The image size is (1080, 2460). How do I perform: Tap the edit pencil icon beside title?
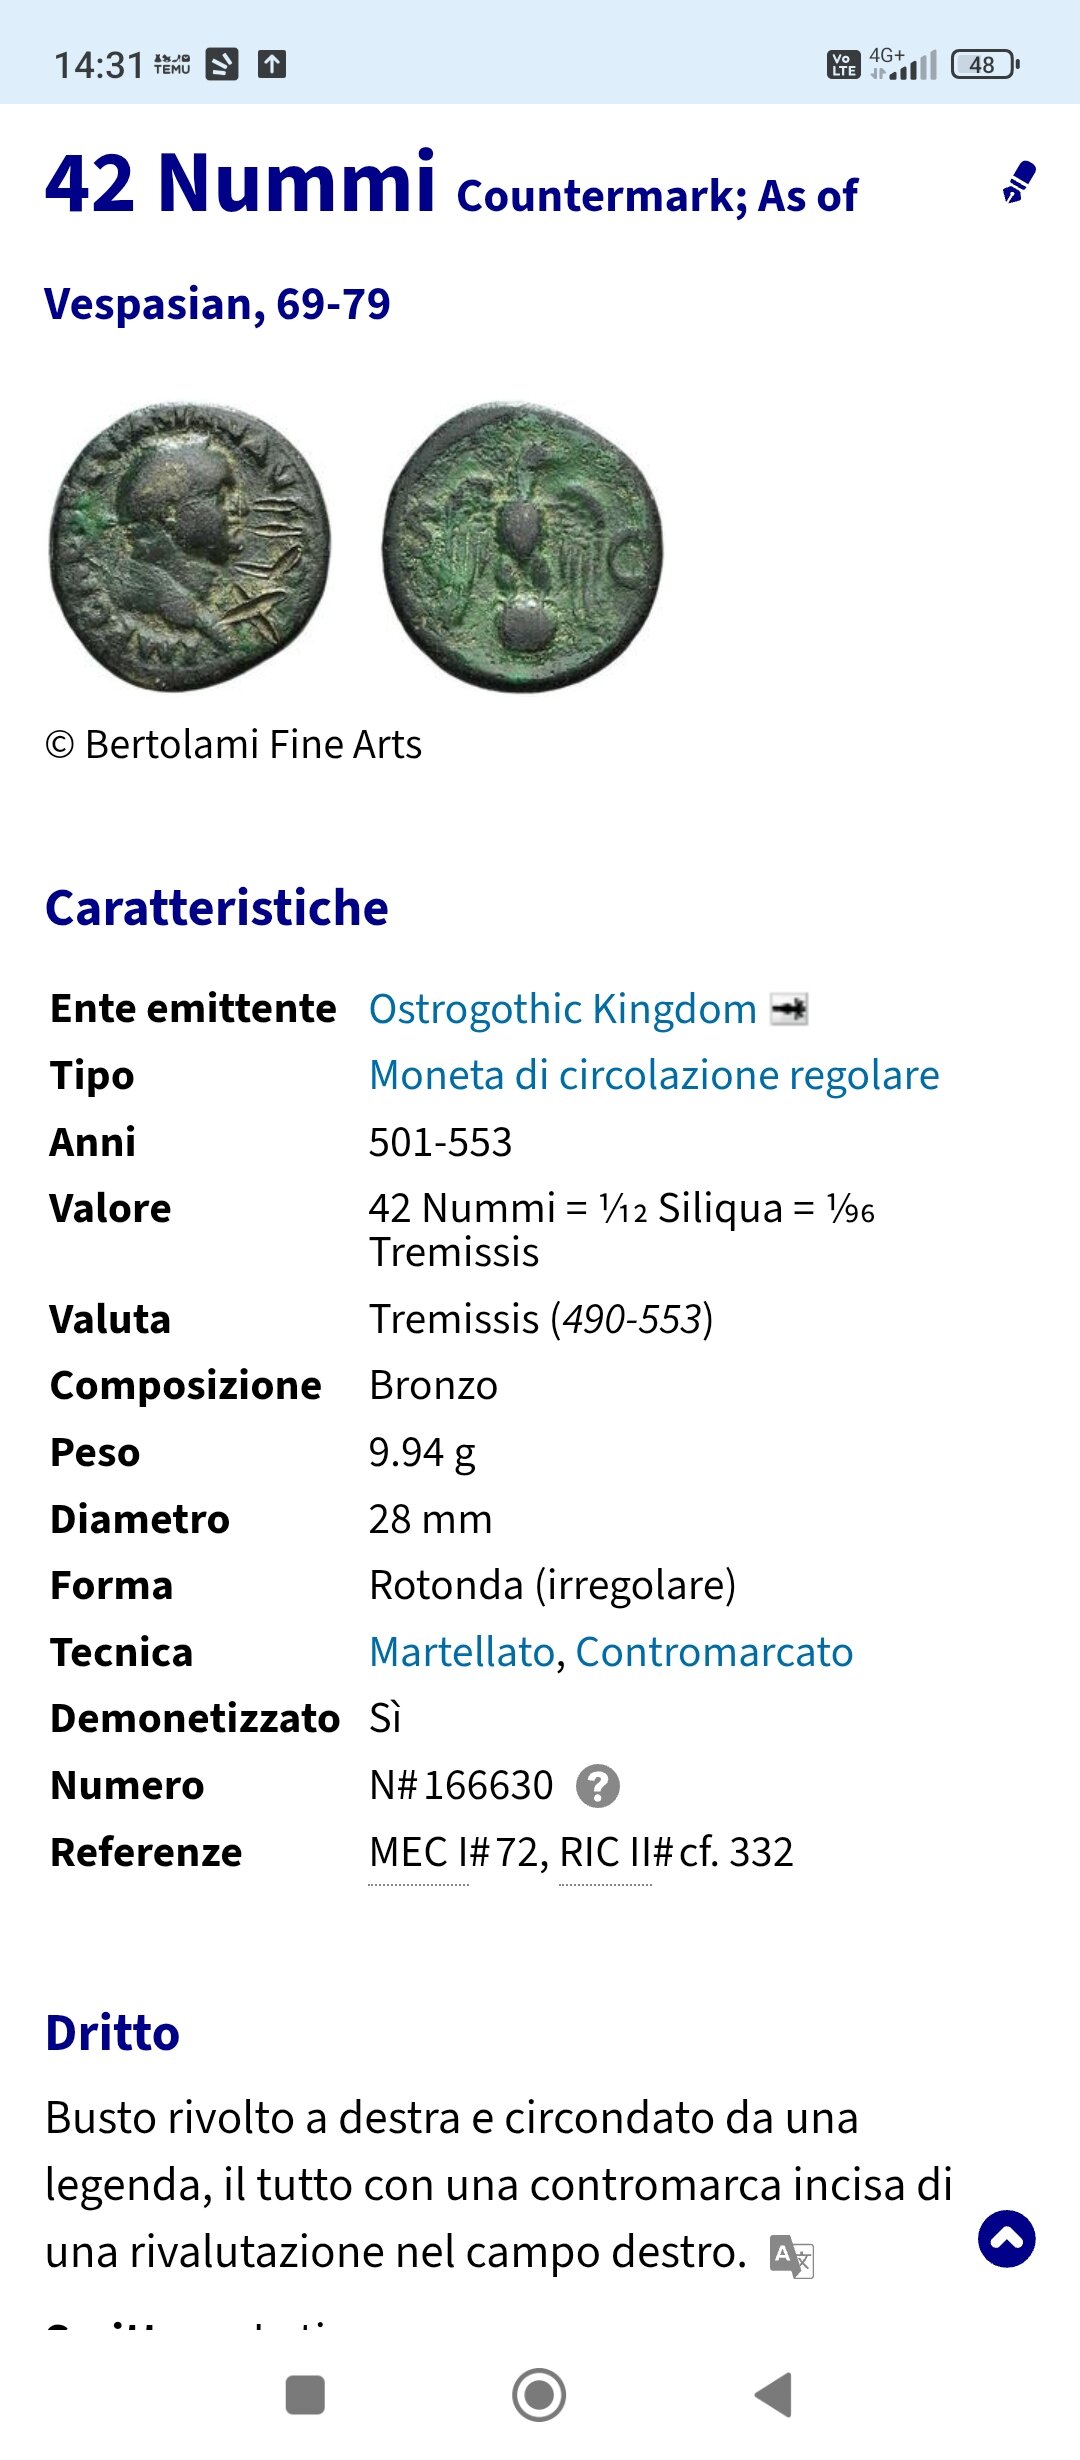(1019, 182)
